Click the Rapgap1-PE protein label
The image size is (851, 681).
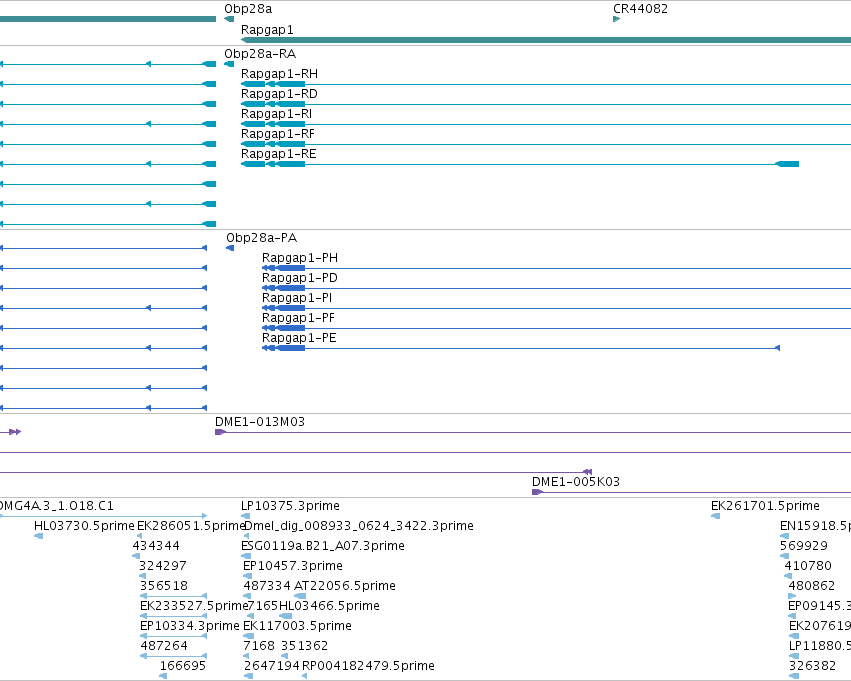(299, 338)
